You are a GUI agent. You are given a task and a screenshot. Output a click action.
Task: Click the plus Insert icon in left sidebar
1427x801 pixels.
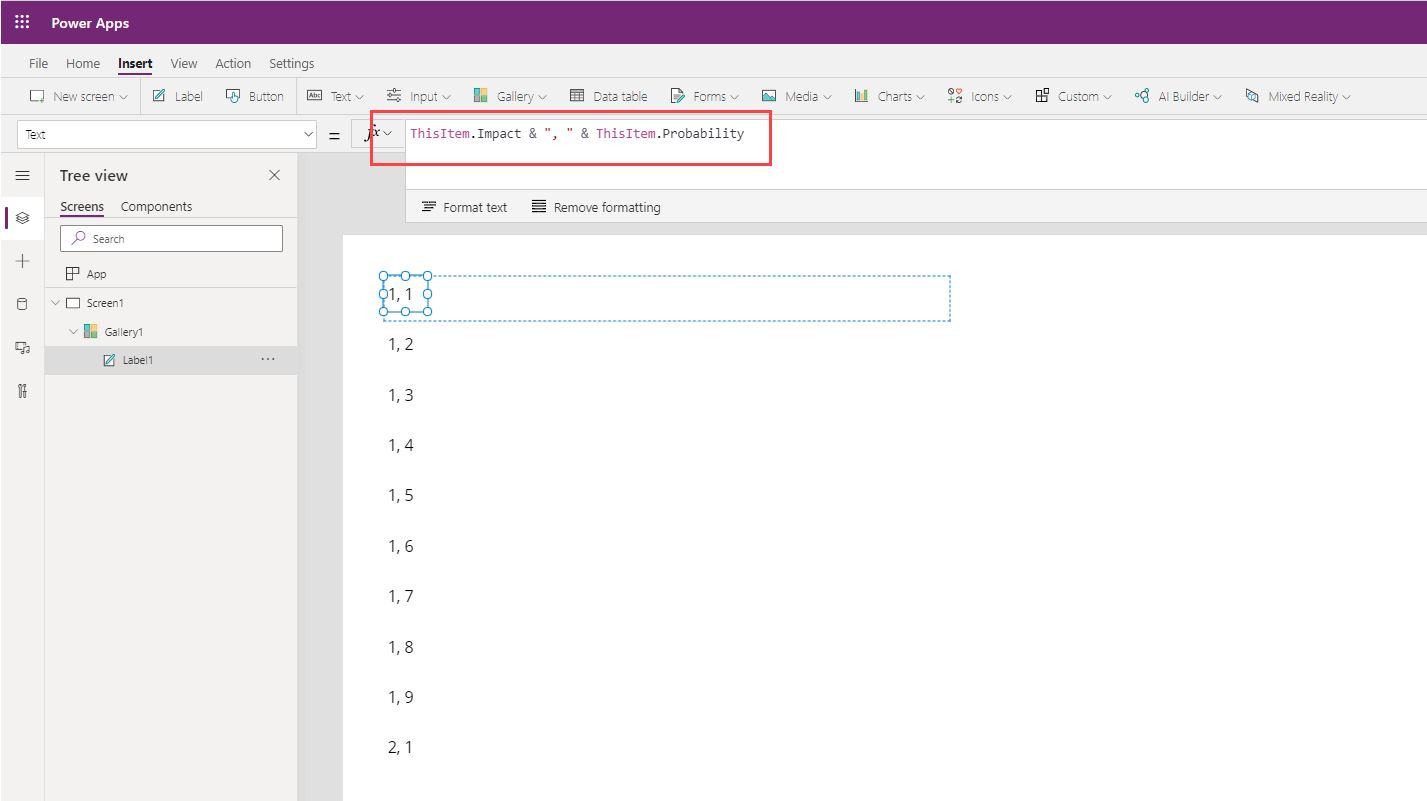click(x=22, y=261)
